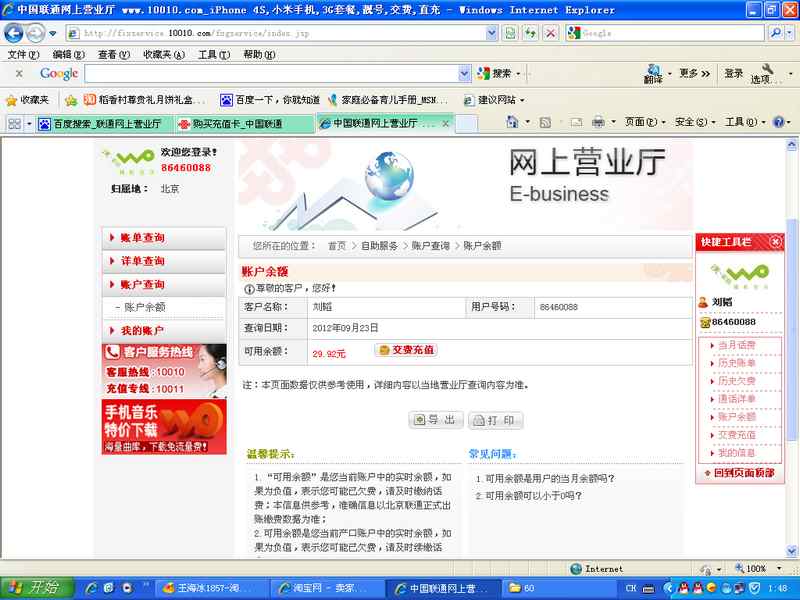Open the 编辑(E) menu
Viewport: 800px width, 600px height.
coord(68,54)
